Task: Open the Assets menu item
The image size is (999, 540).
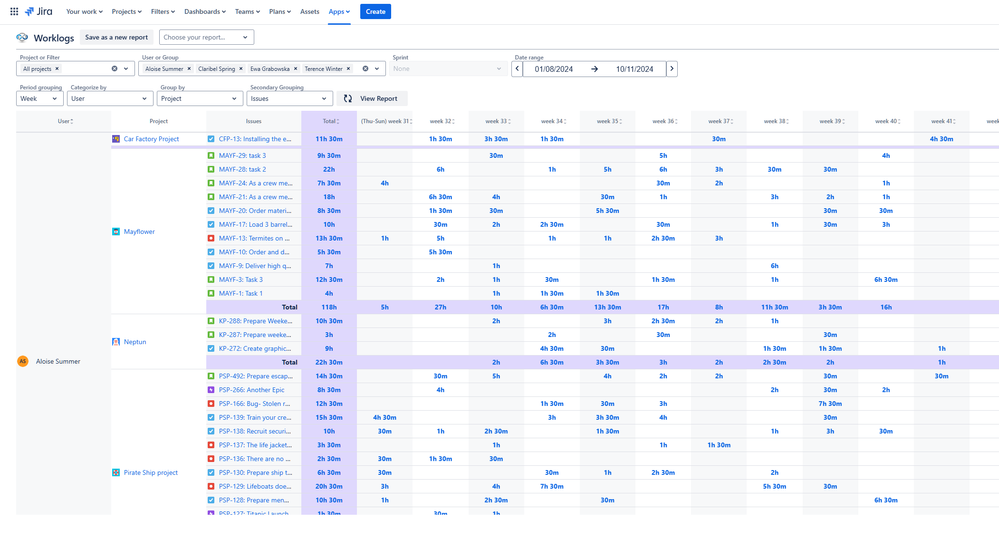Action: pyautogui.click(x=310, y=12)
